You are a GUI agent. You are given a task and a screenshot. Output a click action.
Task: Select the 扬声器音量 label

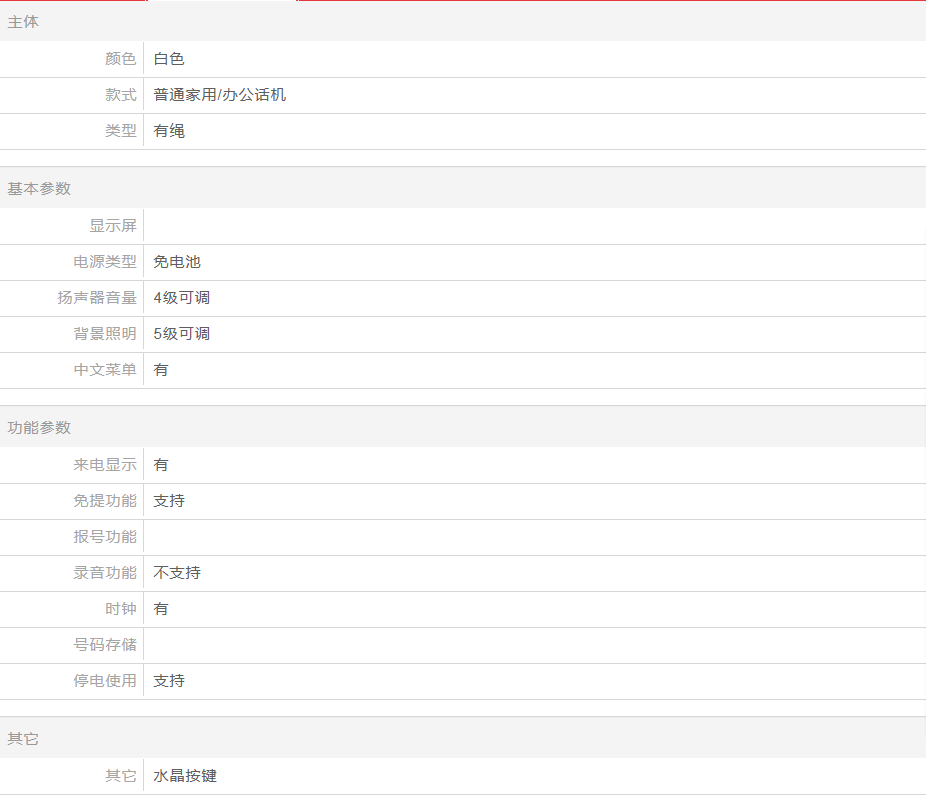coord(97,298)
